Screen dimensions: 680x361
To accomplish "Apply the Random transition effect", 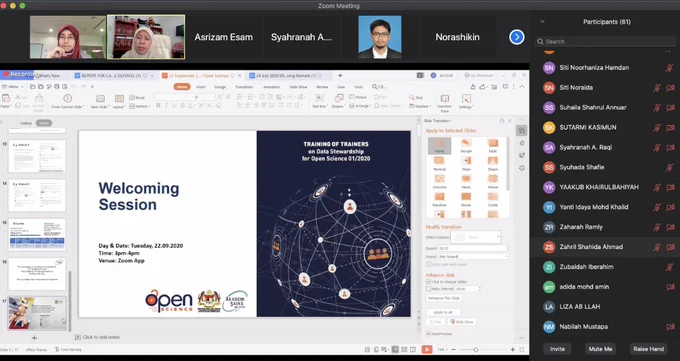I will pyautogui.click(x=439, y=200).
